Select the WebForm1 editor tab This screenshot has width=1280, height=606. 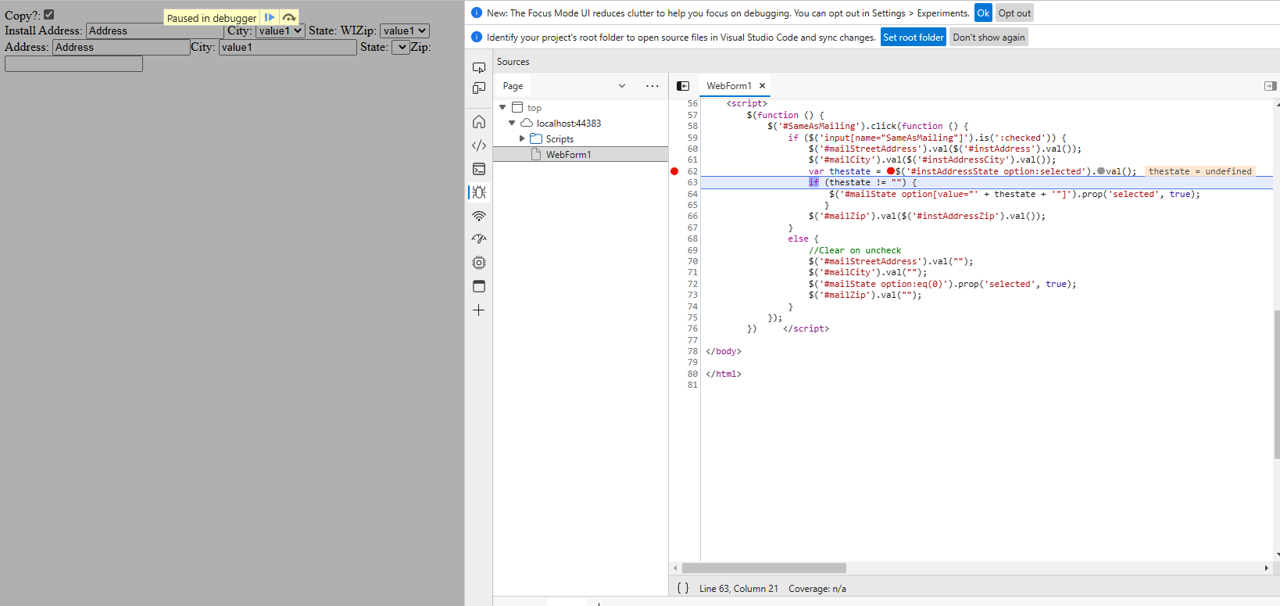(728, 86)
